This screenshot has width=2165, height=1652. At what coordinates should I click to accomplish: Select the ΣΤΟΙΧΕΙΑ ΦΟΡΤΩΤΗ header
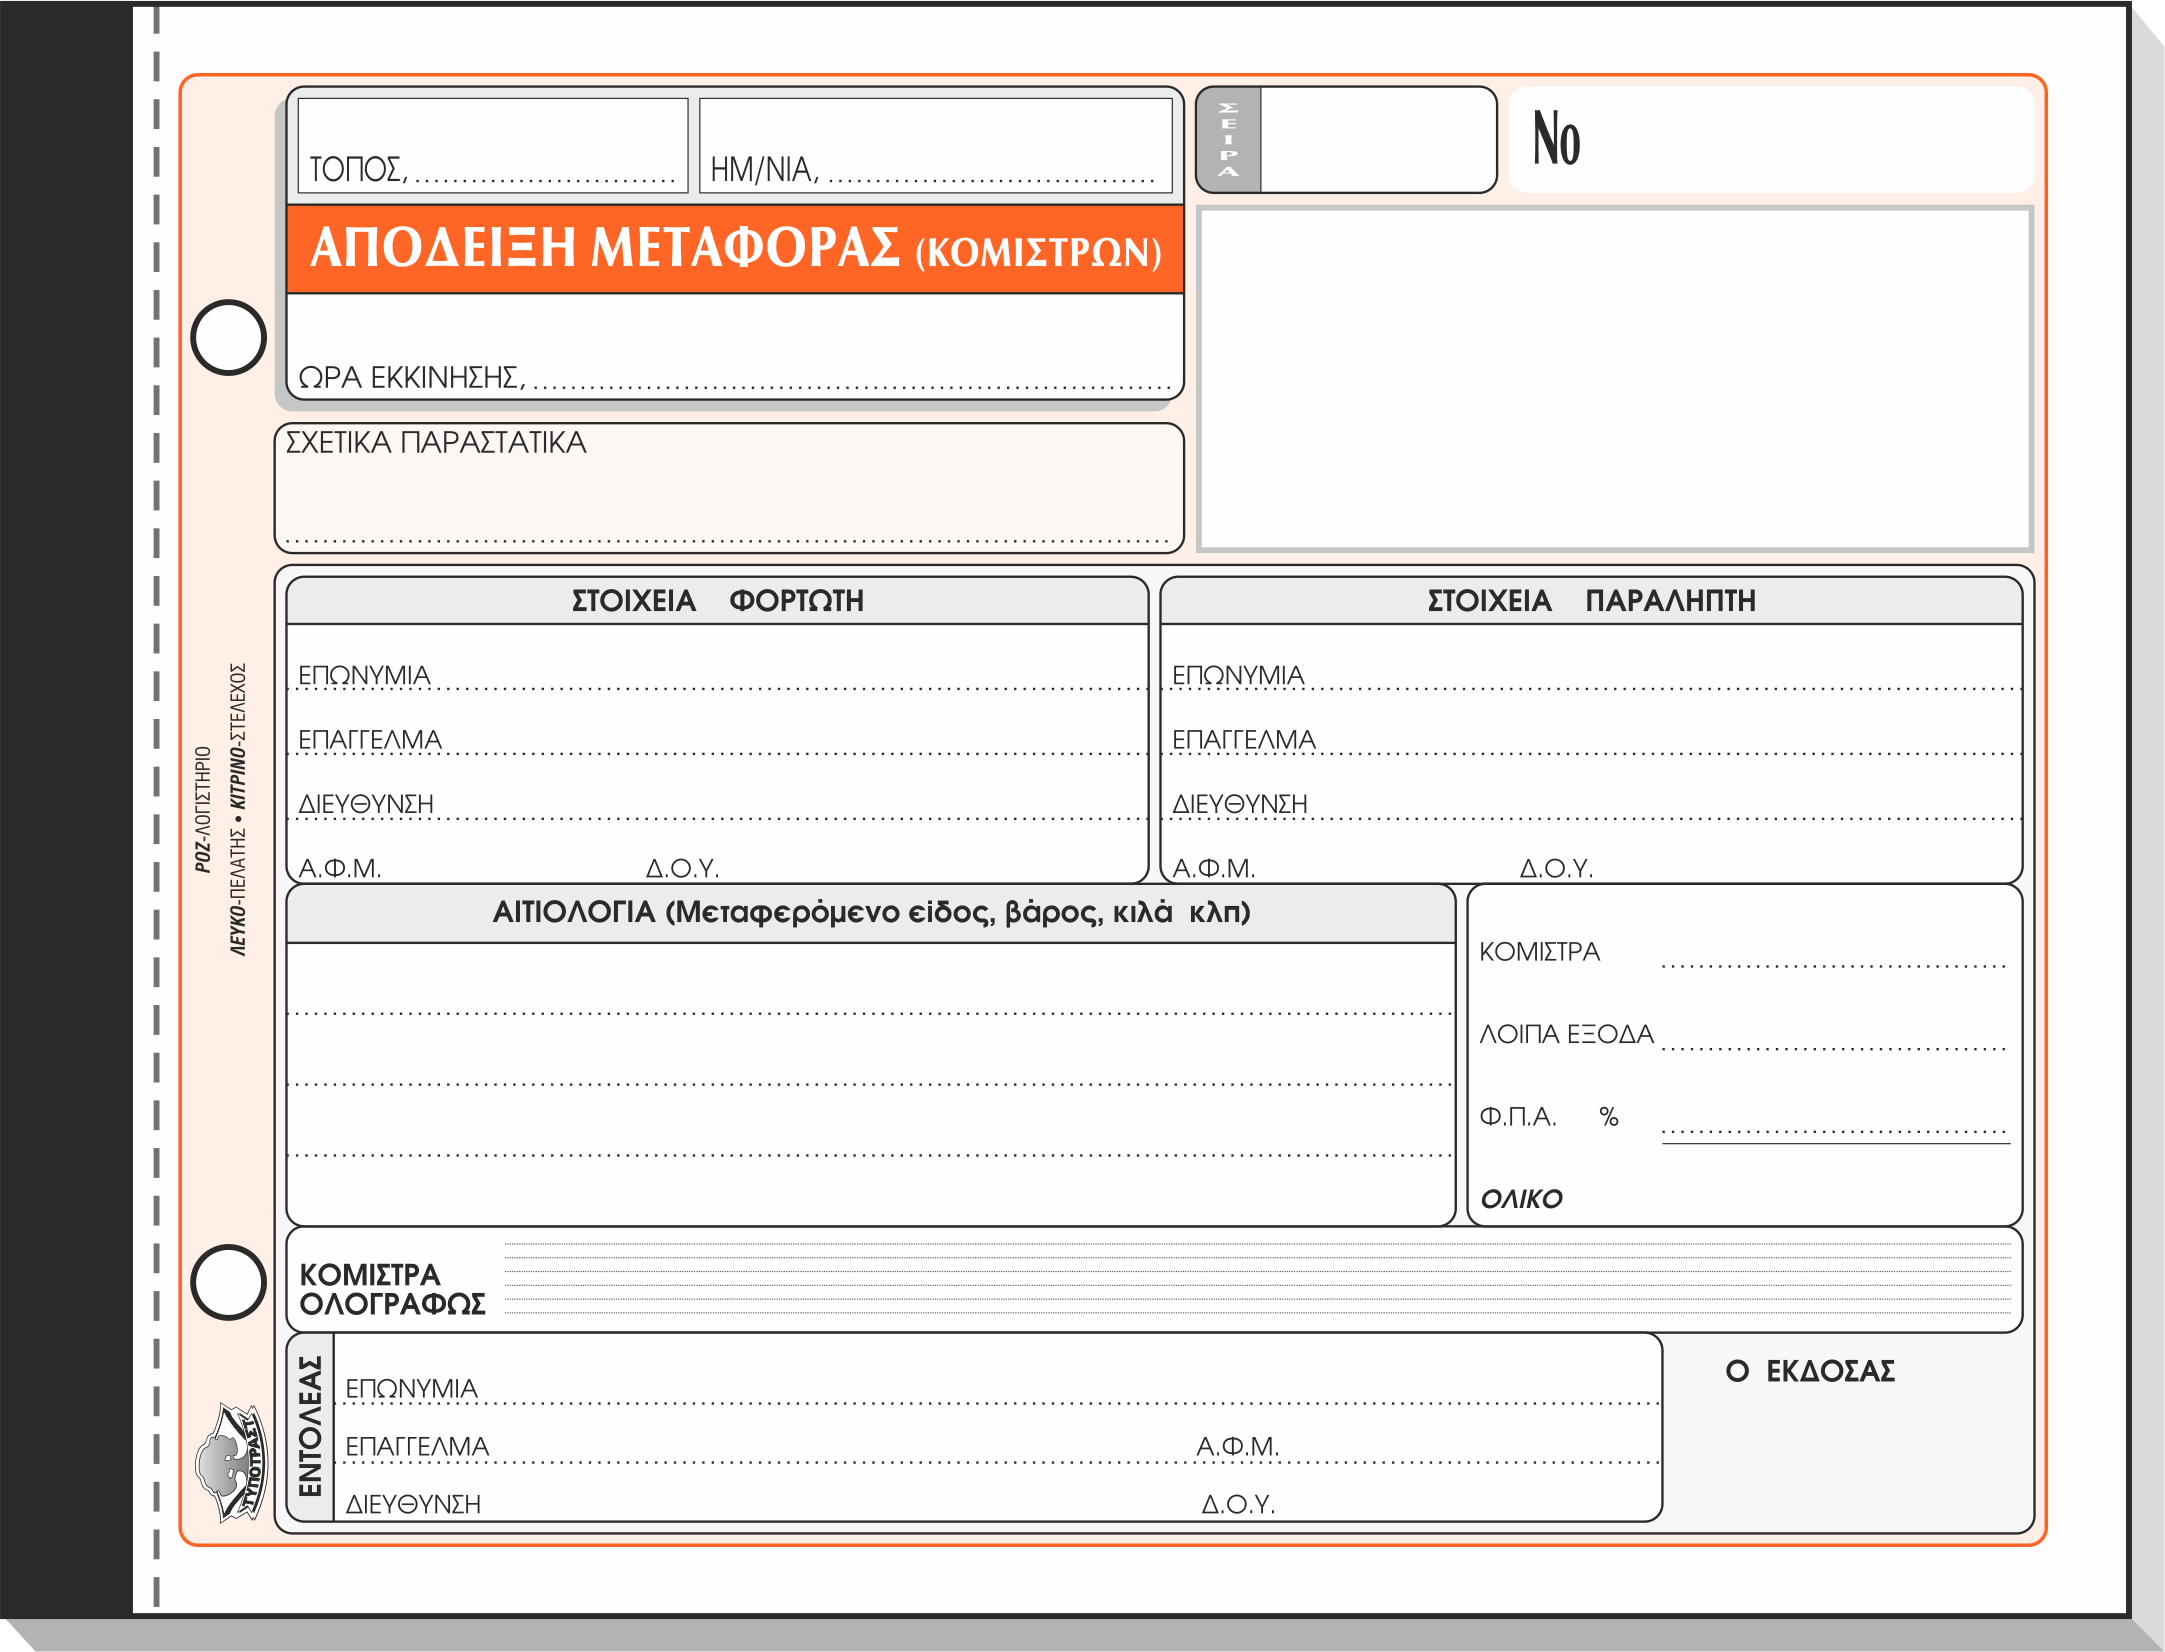tap(717, 601)
